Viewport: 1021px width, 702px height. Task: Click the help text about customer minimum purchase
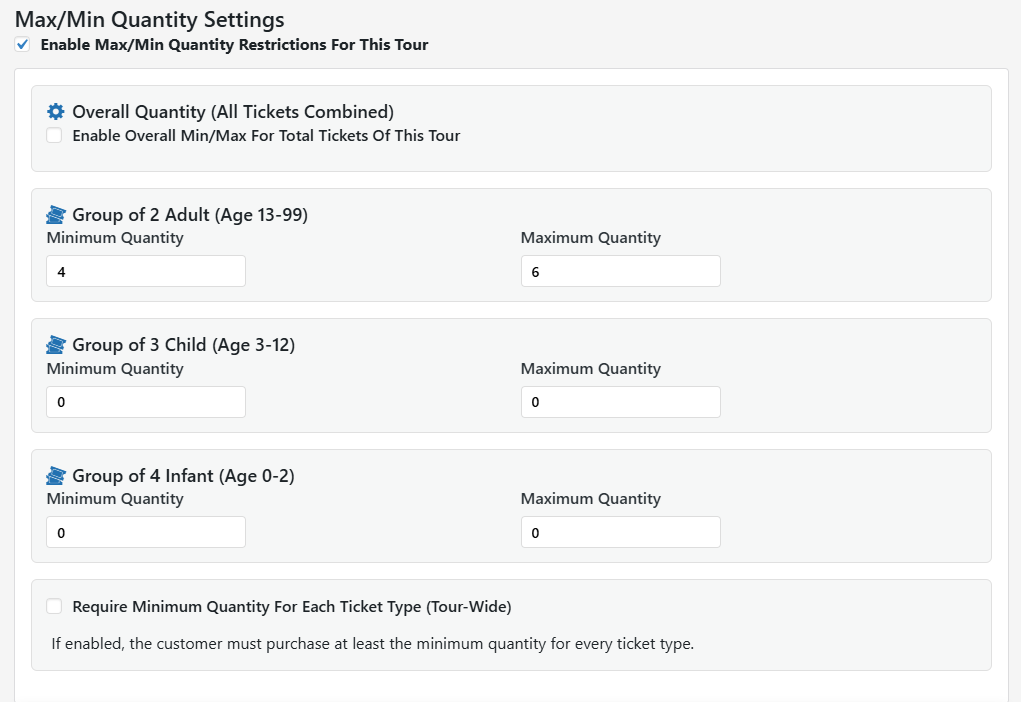372,644
